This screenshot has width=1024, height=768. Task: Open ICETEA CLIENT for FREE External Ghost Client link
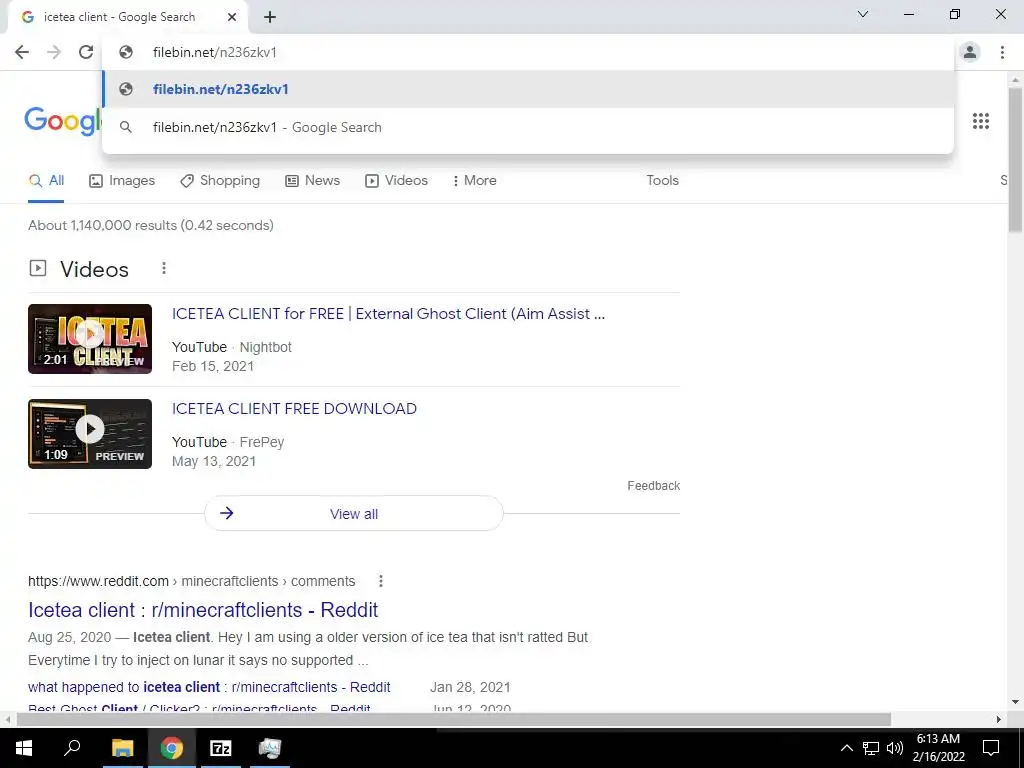(x=389, y=314)
